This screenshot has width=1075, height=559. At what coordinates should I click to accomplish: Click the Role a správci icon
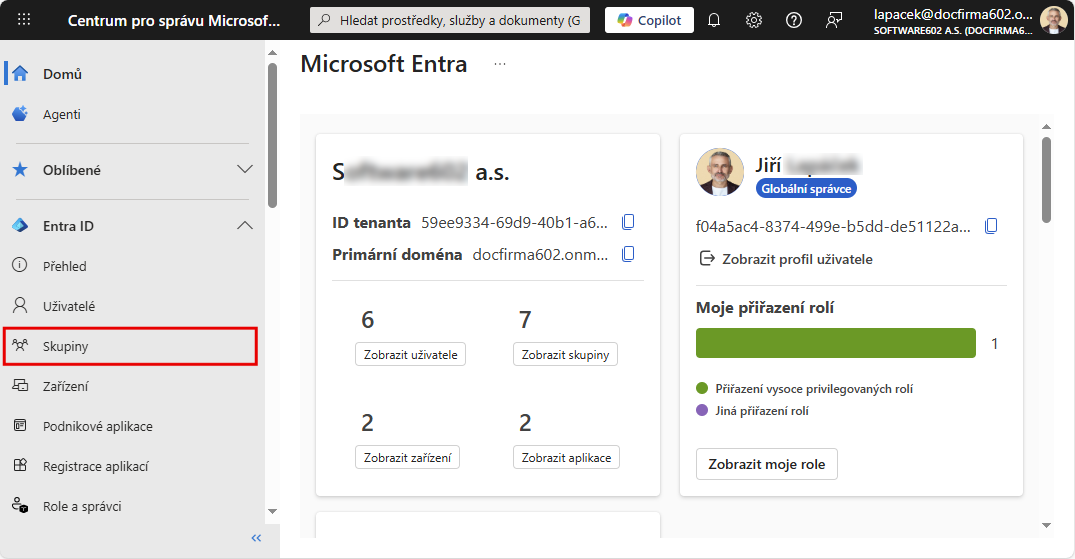pyautogui.click(x=20, y=506)
